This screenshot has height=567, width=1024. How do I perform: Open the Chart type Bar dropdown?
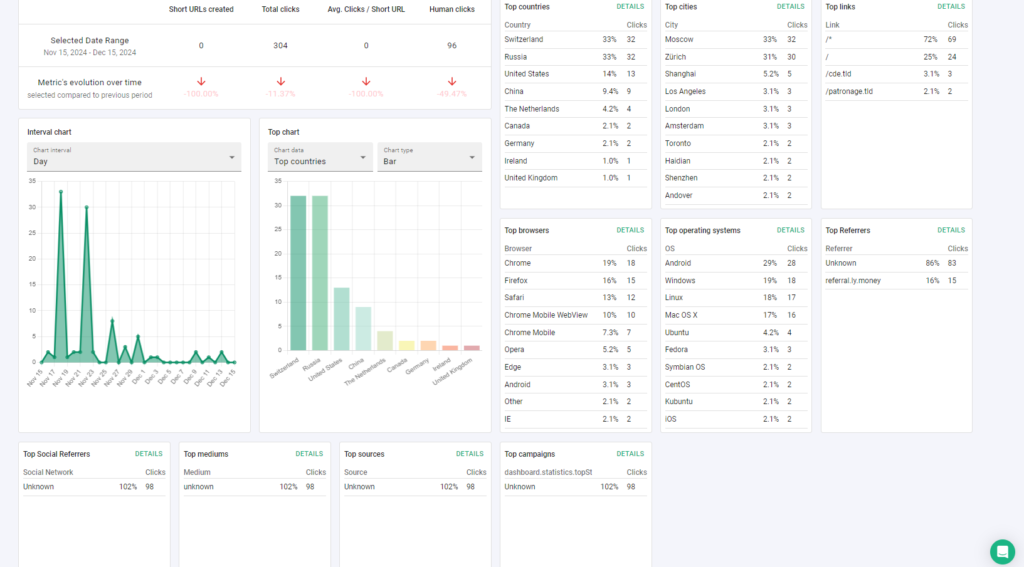(x=429, y=157)
